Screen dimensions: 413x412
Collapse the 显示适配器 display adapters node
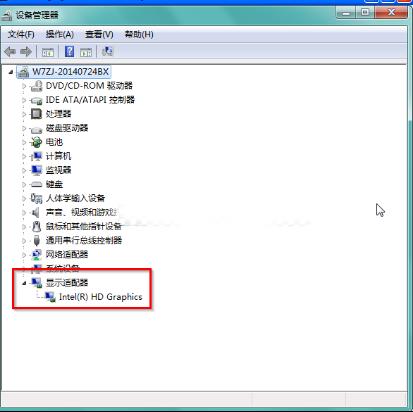pos(24,283)
